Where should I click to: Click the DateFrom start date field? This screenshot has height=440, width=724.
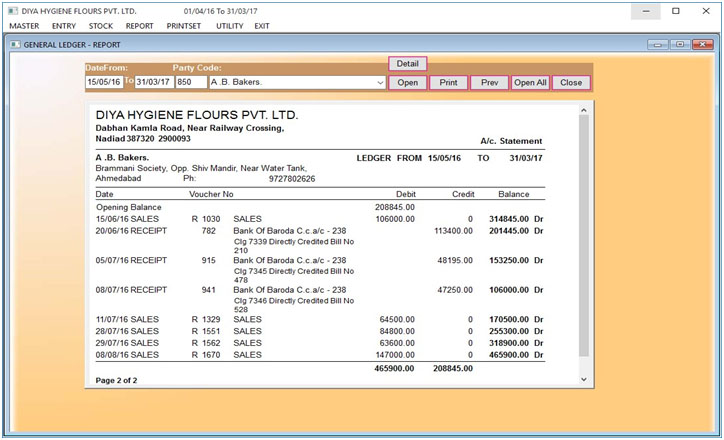coord(104,83)
